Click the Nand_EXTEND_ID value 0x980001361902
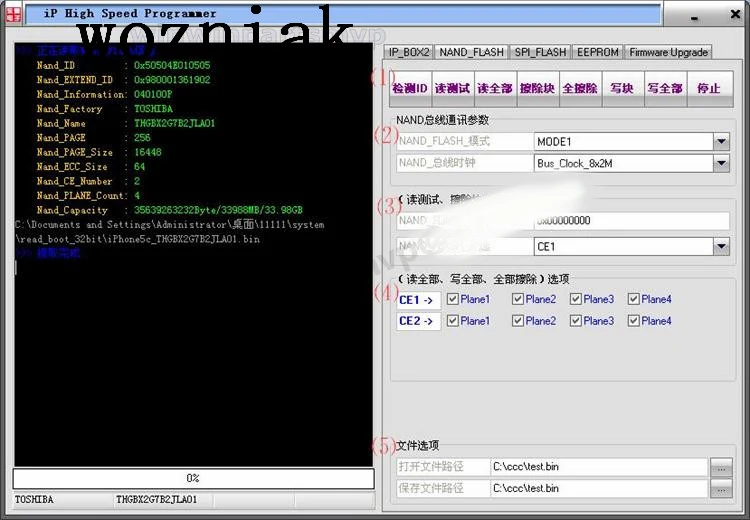The width and height of the screenshot is (750, 520). 172,80
